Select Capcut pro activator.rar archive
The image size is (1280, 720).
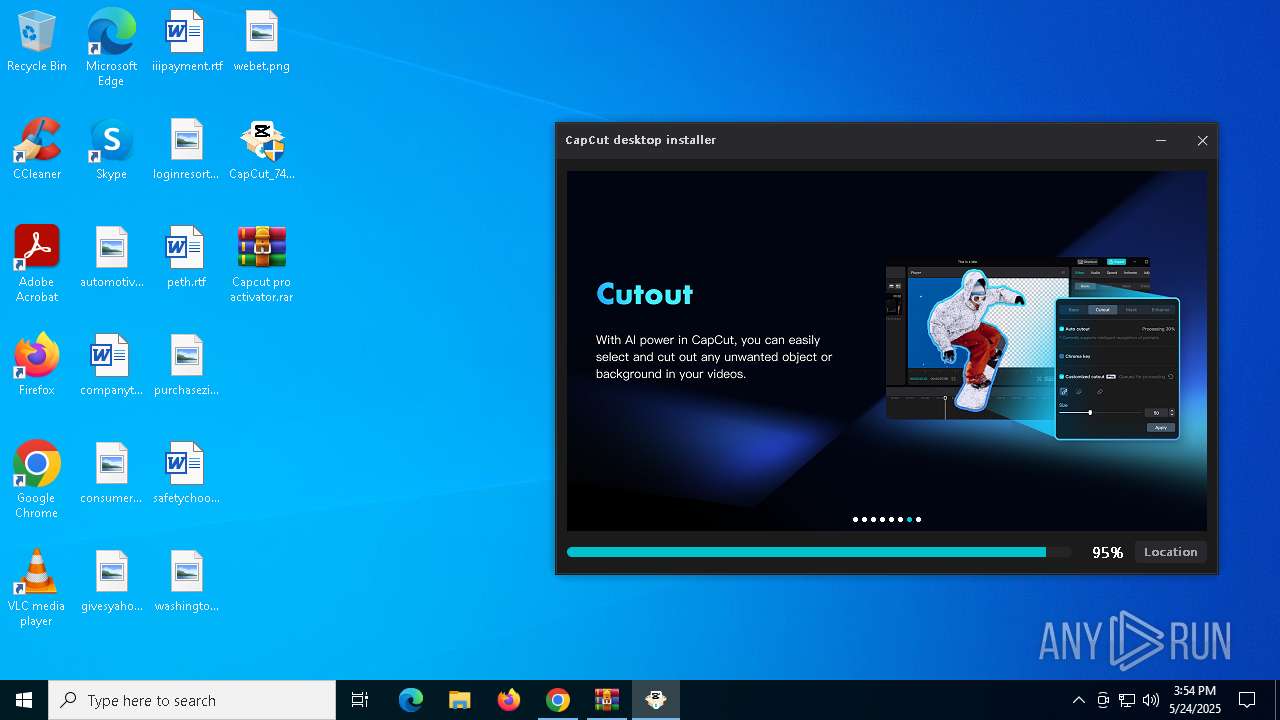pos(261,264)
